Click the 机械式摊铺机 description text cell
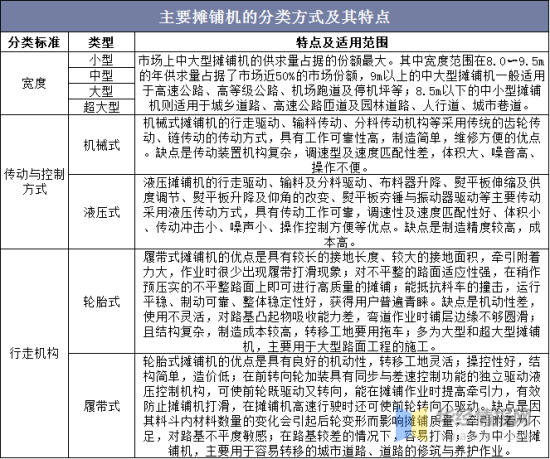The width and height of the screenshot is (550, 459). click(342, 145)
